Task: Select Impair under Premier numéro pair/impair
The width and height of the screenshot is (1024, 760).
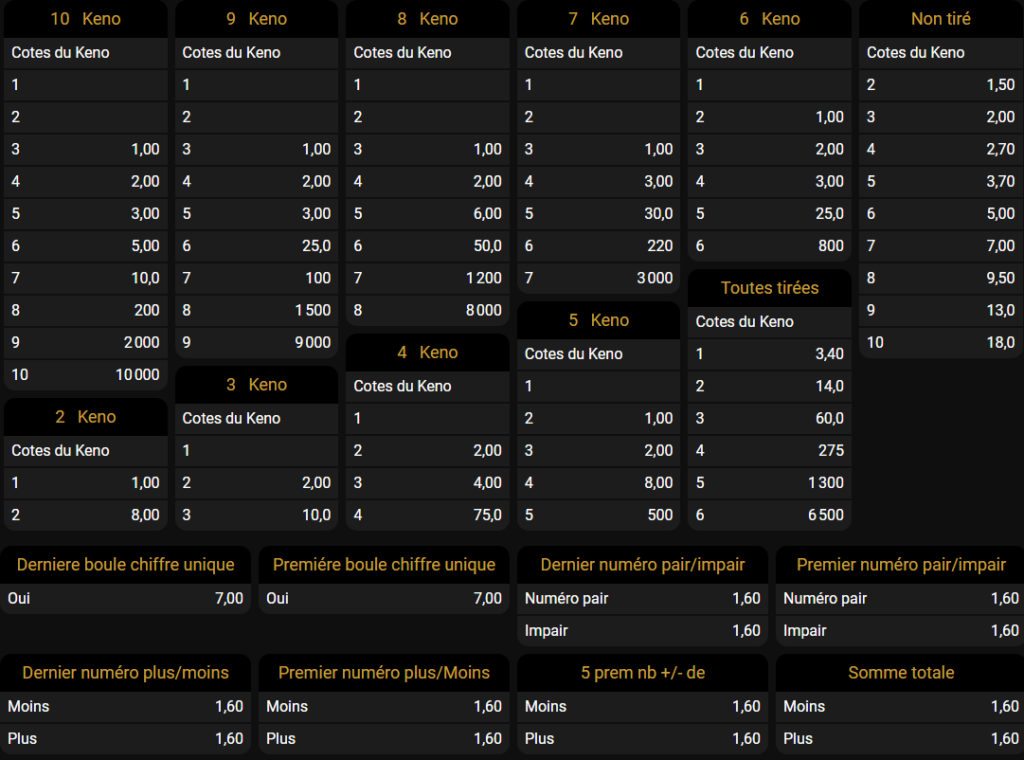Action: [900, 631]
